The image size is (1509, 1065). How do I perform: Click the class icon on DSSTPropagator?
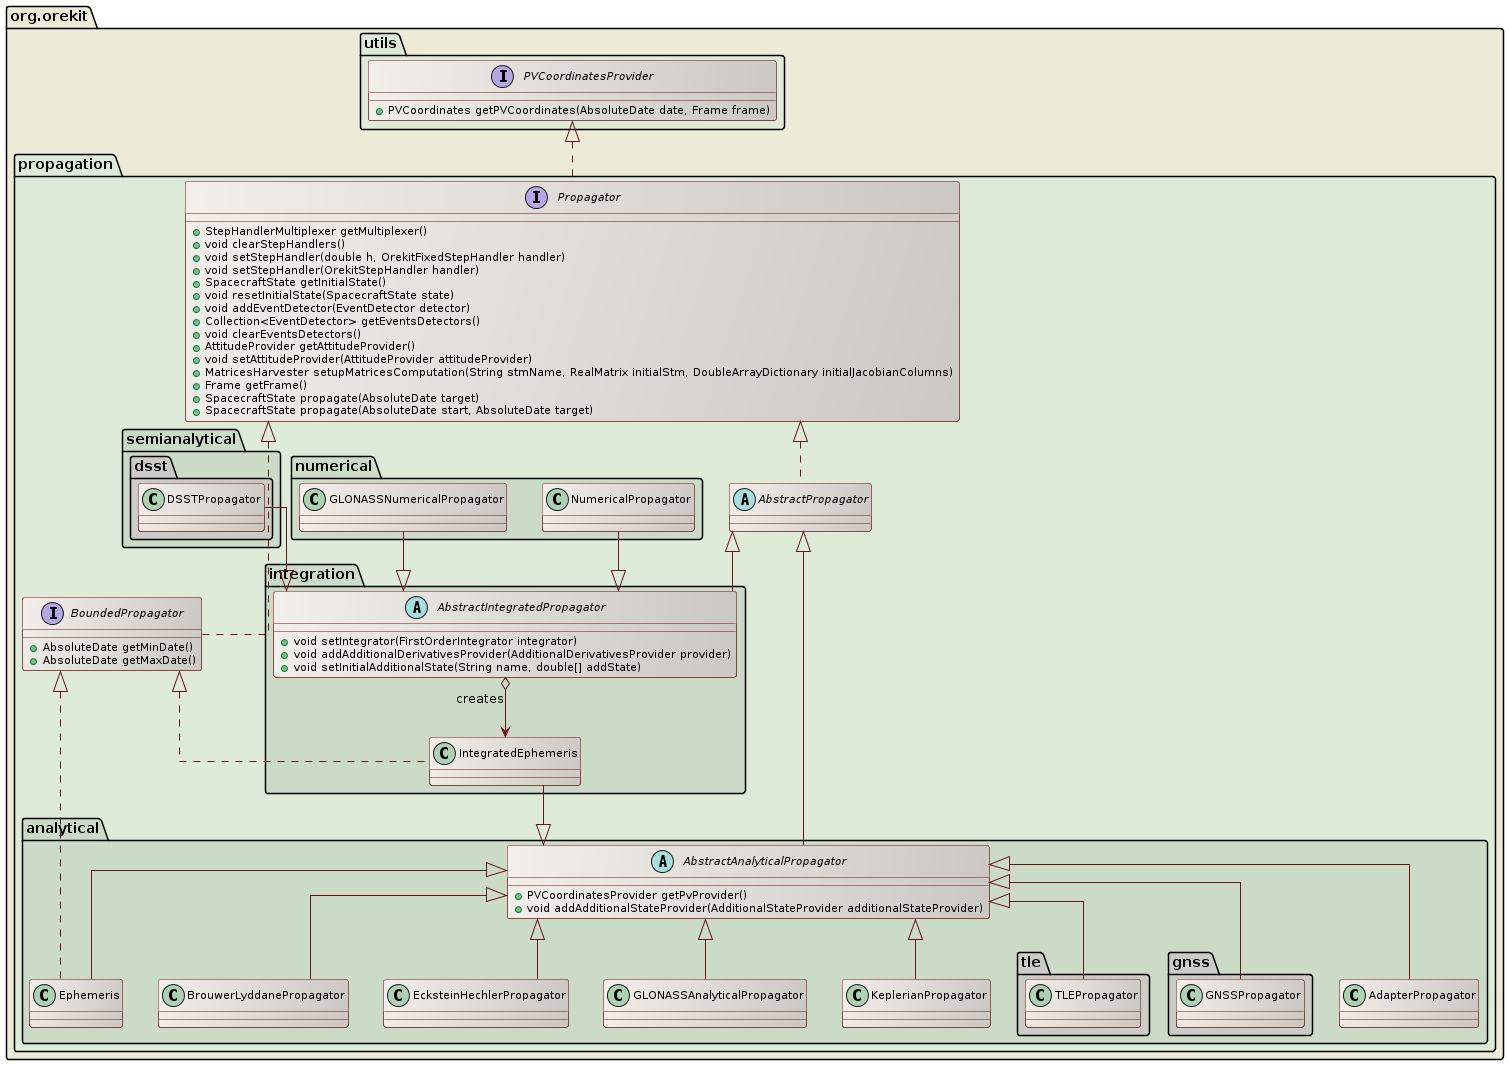pyautogui.click(x=153, y=499)
